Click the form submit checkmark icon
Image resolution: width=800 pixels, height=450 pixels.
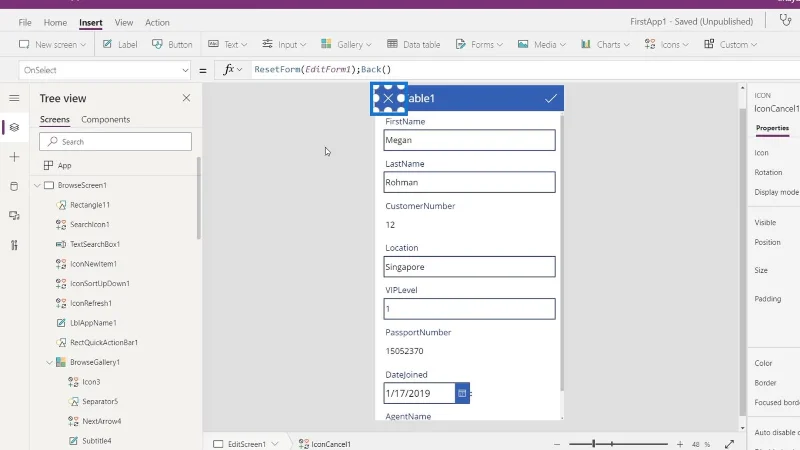(x=551, y=98)
